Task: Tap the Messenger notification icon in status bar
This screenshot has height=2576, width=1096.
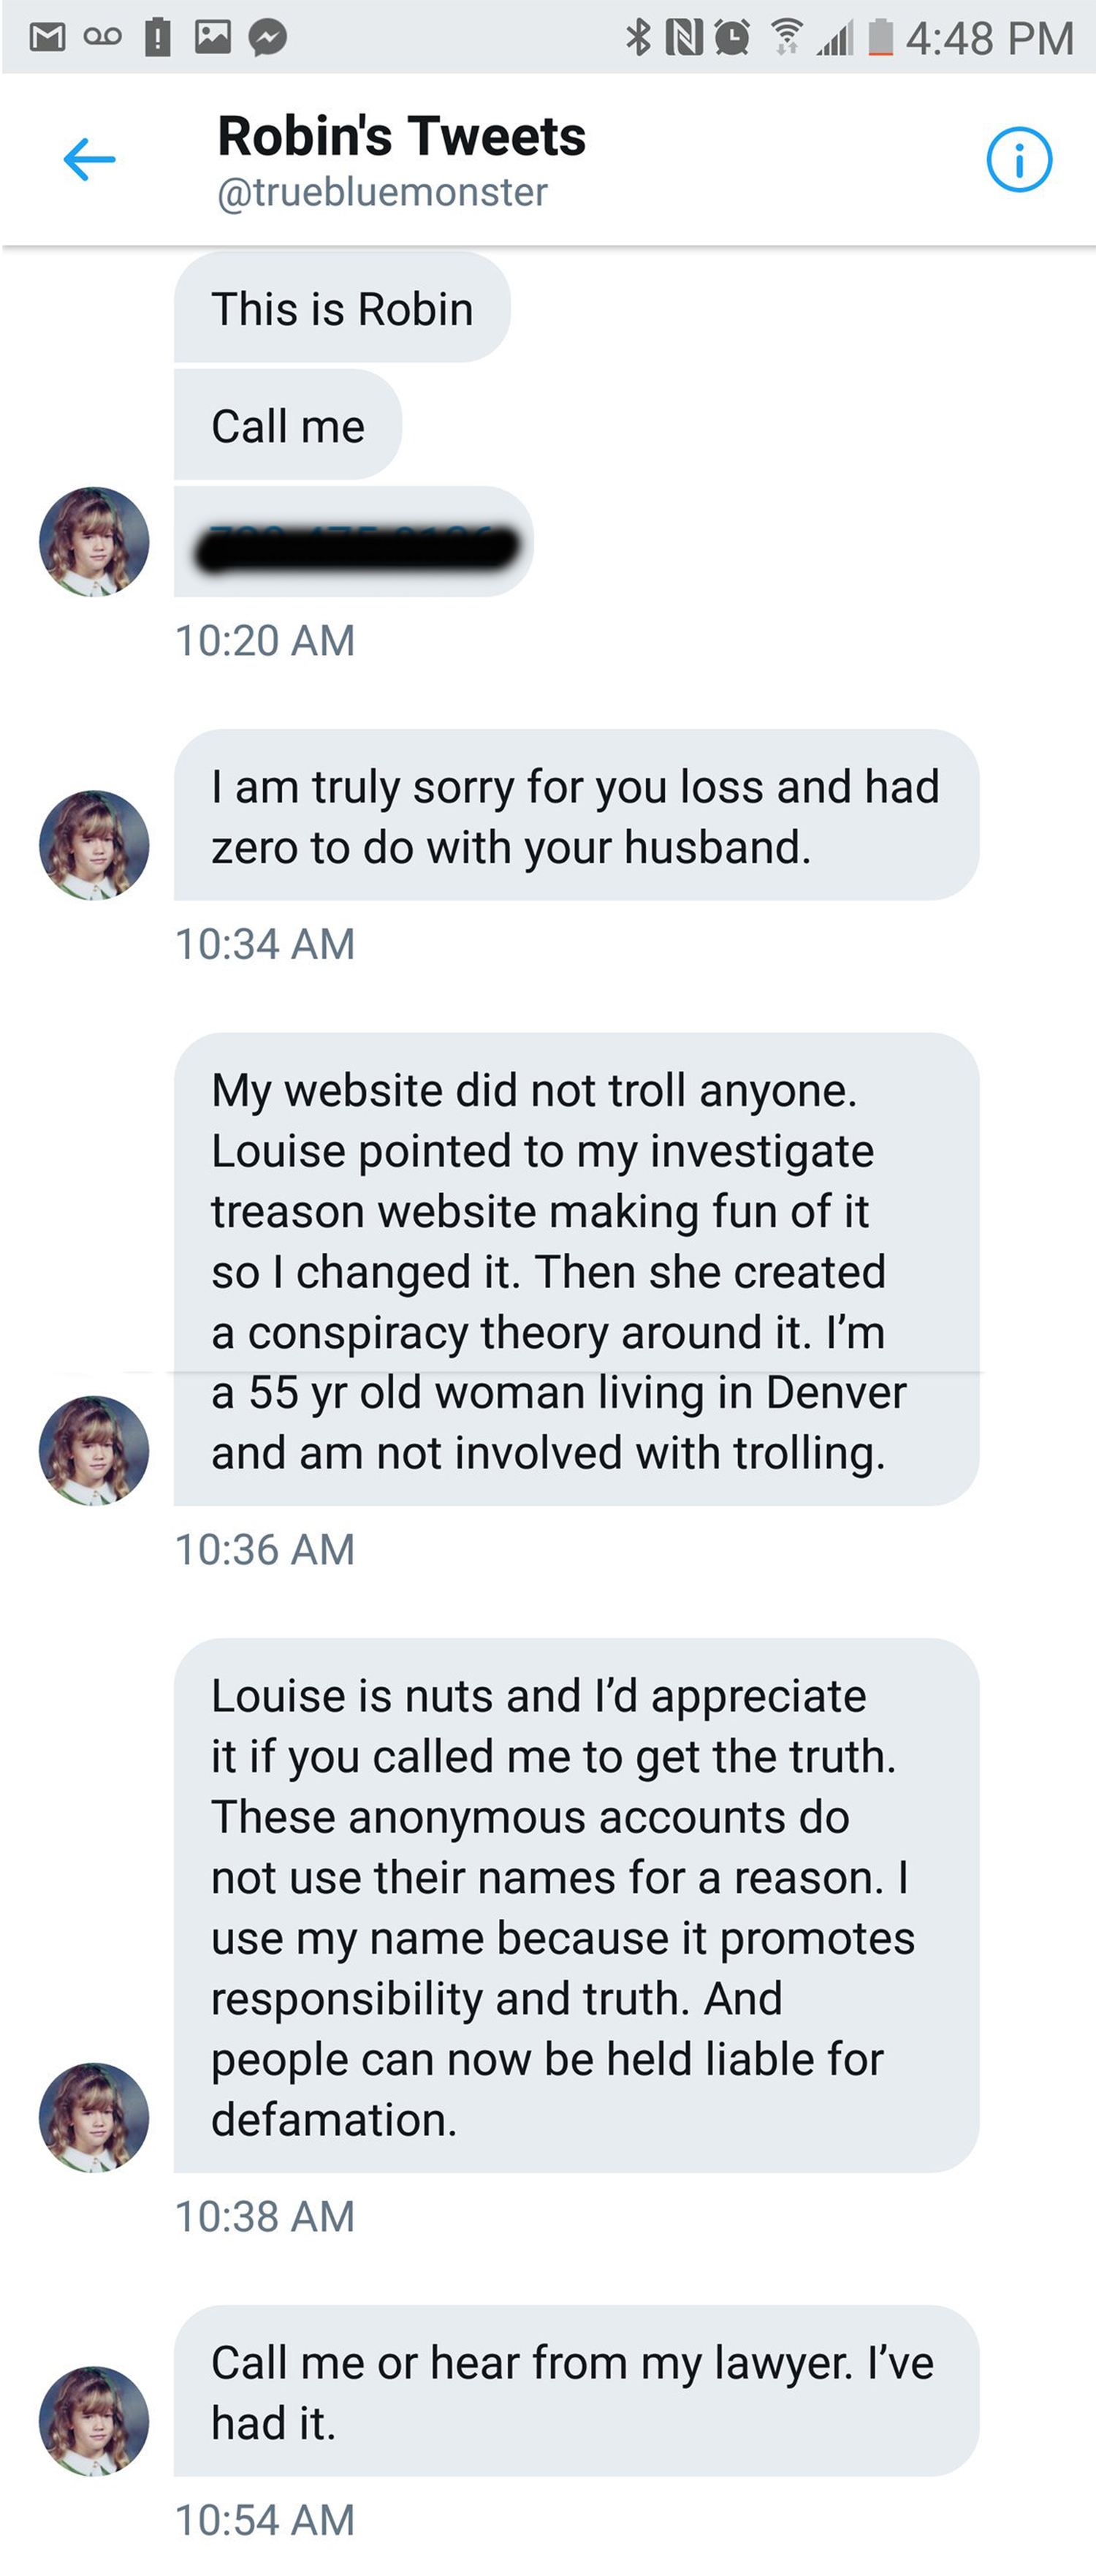Action: pos(268,38)
